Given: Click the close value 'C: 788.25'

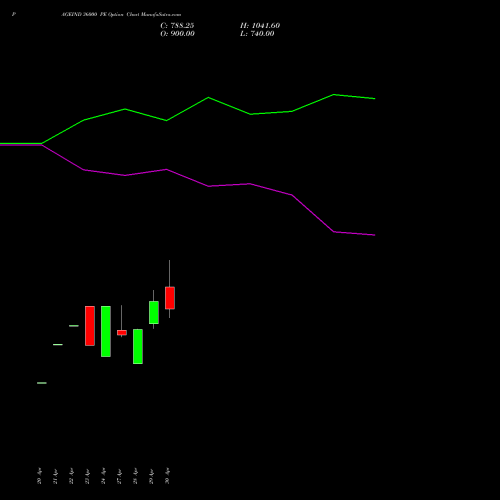Looking at the screenshot, I should [177, 26].
